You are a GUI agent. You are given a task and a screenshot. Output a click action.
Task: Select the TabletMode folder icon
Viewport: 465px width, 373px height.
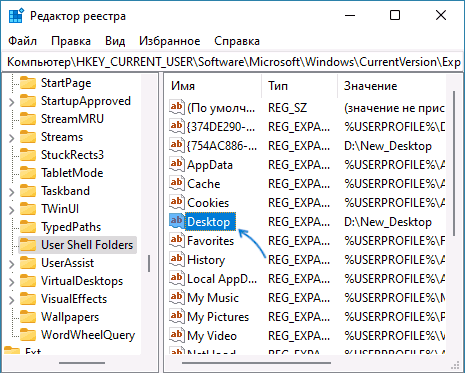pyautogui.click(x=28, y=173)
